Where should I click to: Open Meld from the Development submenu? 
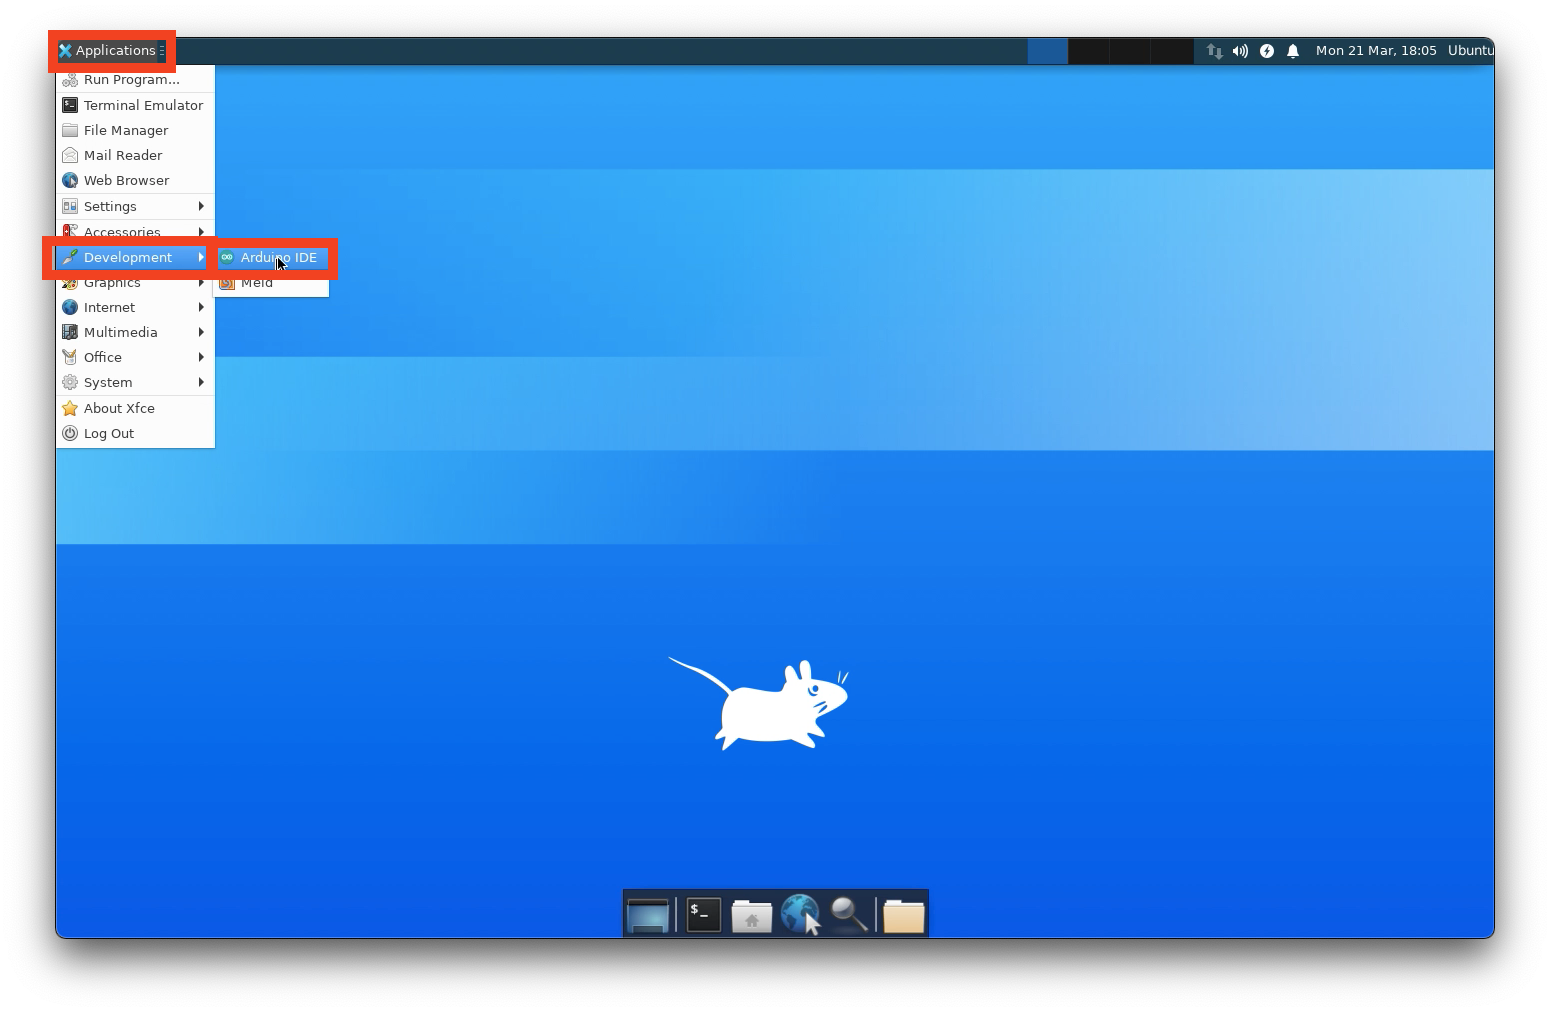coord(257,282)
